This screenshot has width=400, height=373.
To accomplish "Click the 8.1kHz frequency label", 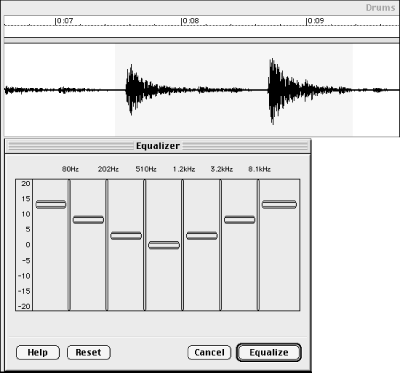I will coord(259,169).
